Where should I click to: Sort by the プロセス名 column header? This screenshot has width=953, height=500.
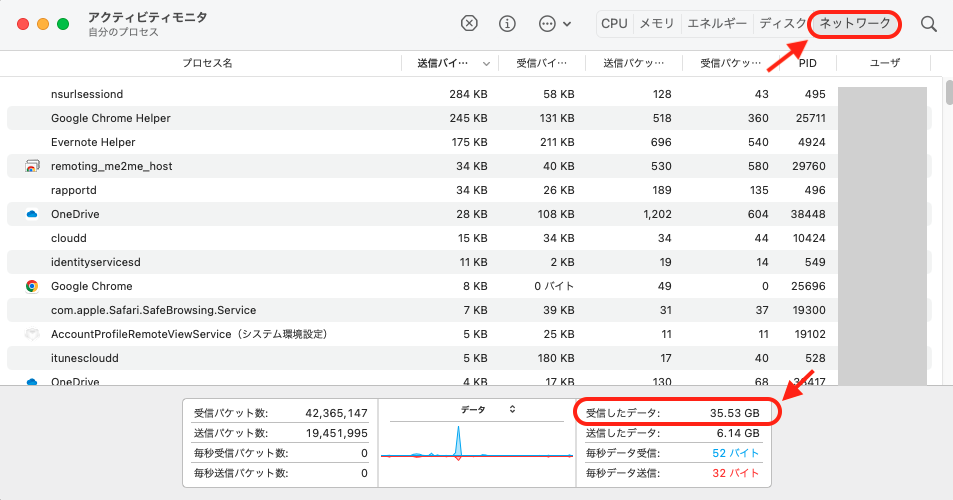(207, 63)
